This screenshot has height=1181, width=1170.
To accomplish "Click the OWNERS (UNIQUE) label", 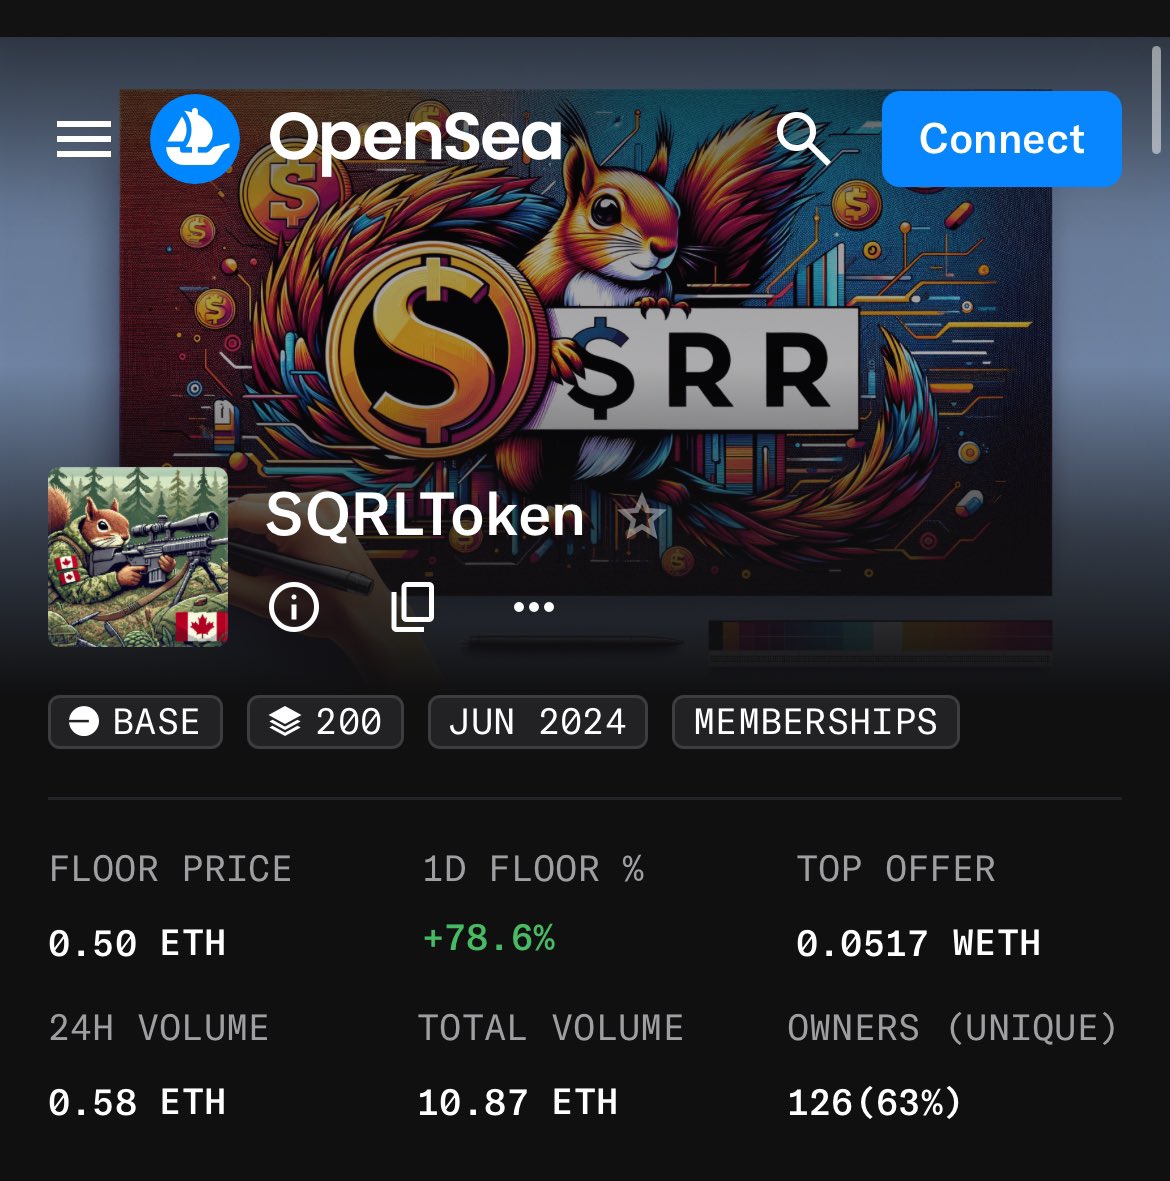I will pos(952,1028).
